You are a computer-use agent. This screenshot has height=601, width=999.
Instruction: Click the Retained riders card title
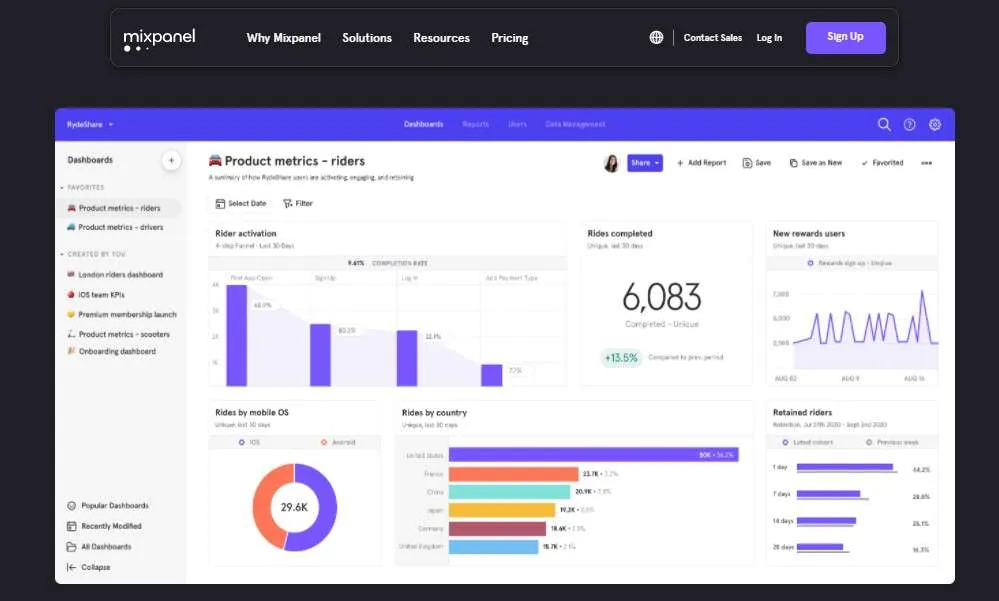tap(802, 413)
